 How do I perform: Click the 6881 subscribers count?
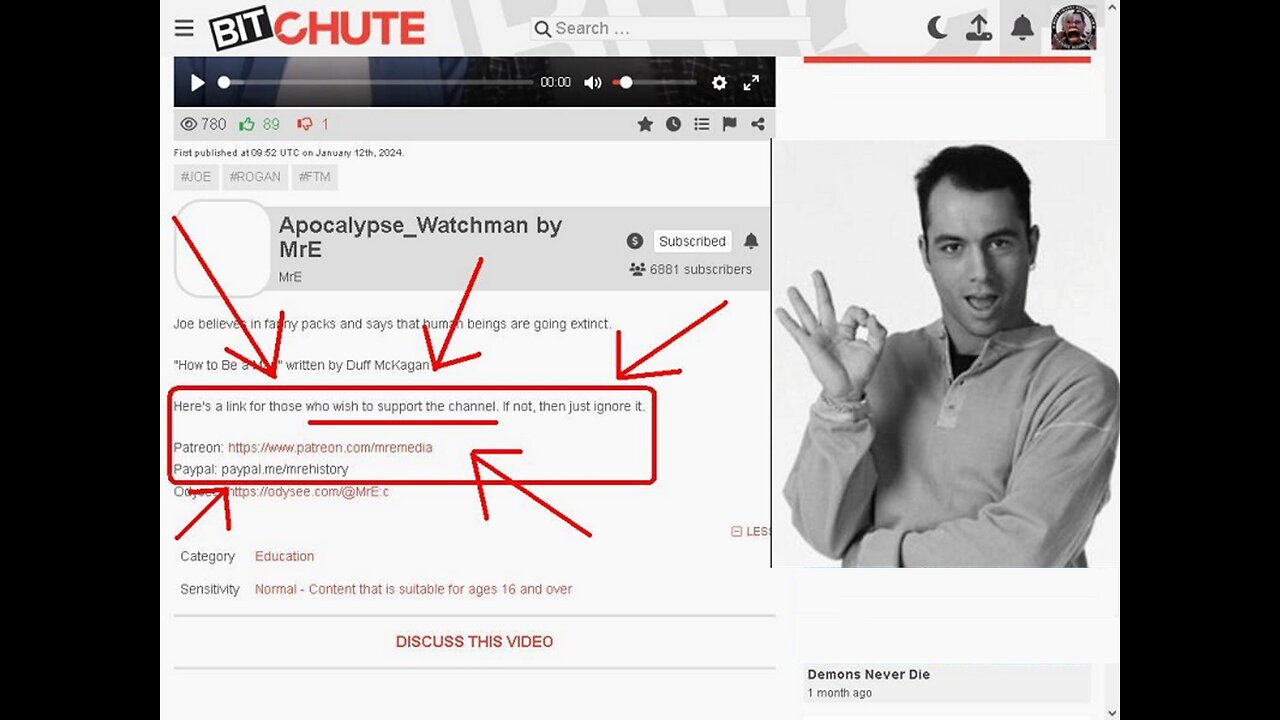(x=690, y=269)
